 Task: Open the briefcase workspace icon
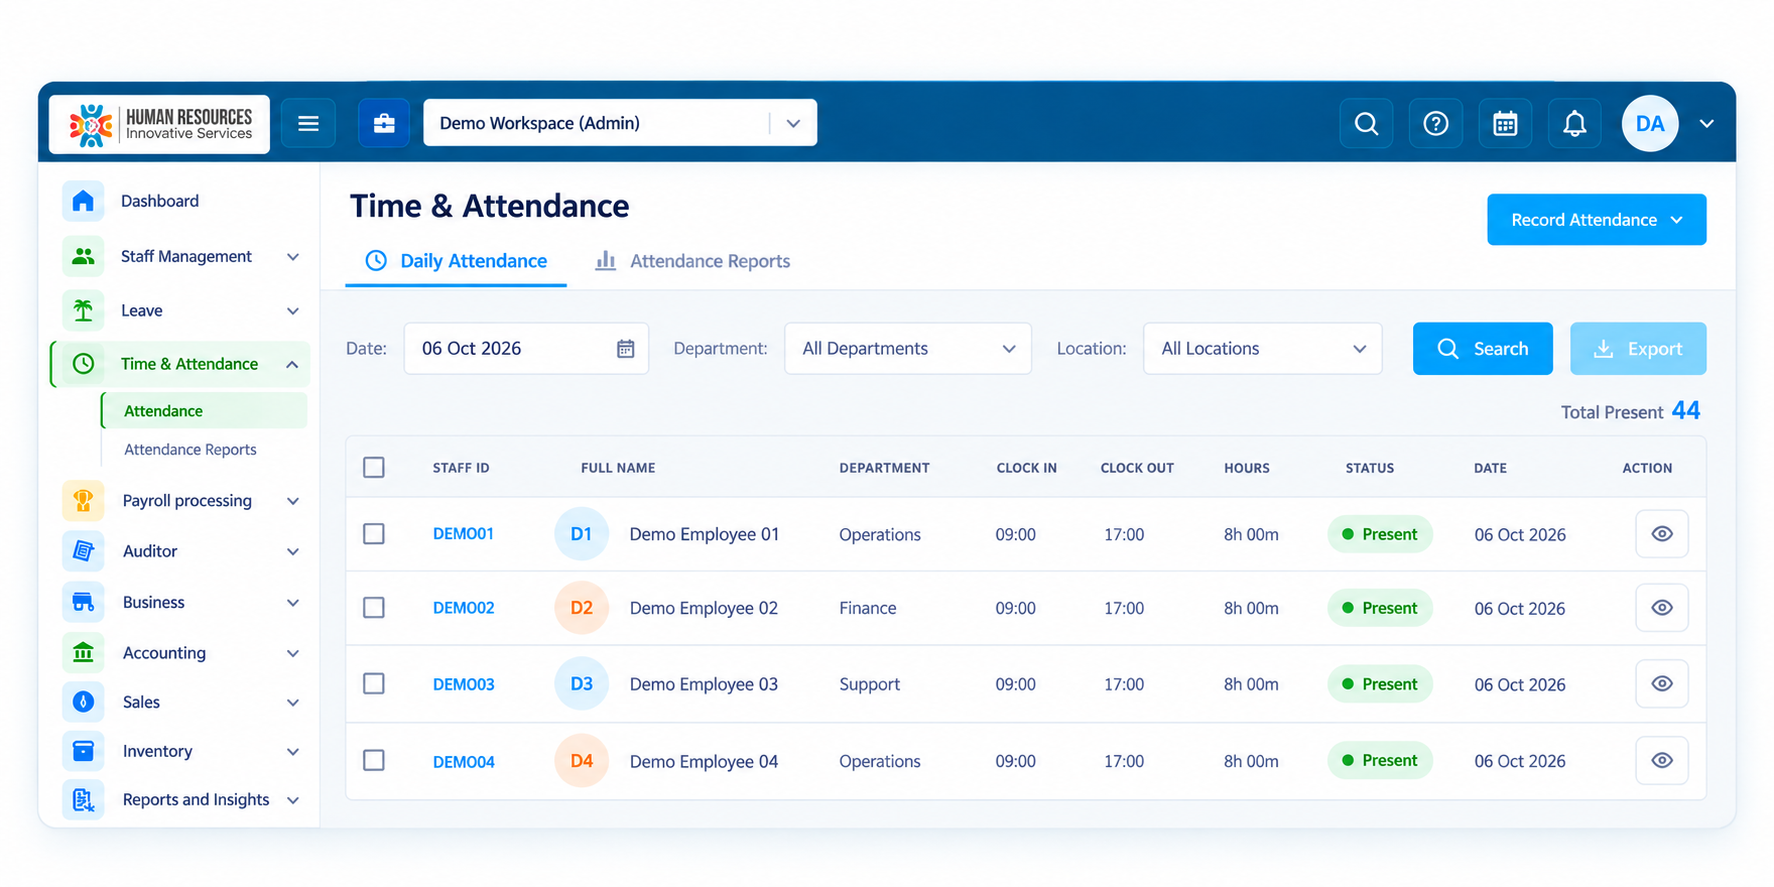pos(384,123)
